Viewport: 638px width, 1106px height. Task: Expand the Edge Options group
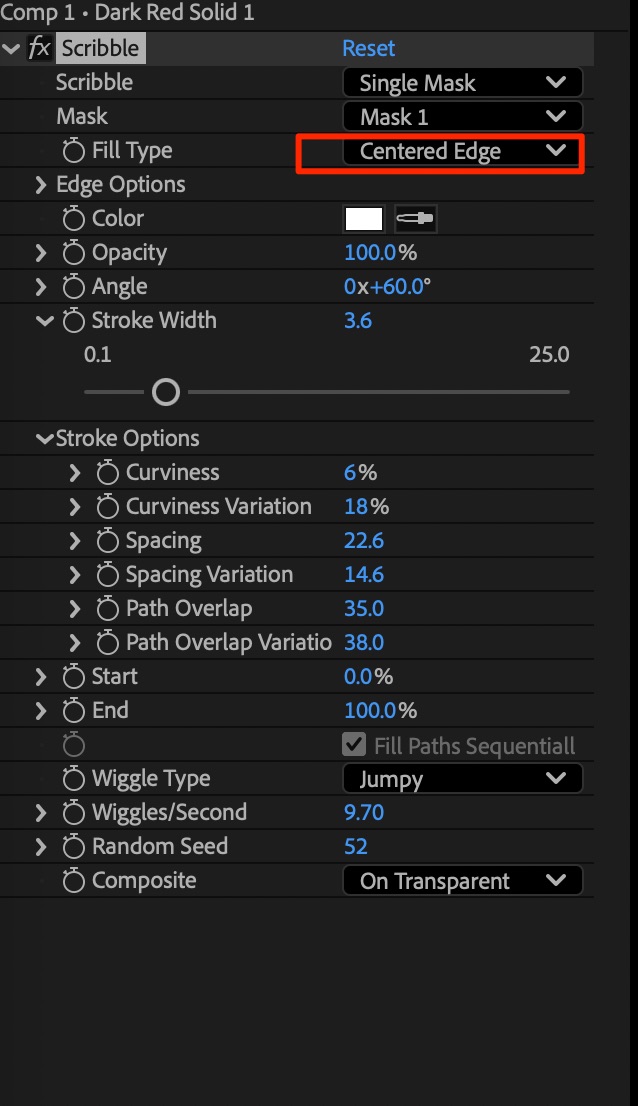coord(41,185)
